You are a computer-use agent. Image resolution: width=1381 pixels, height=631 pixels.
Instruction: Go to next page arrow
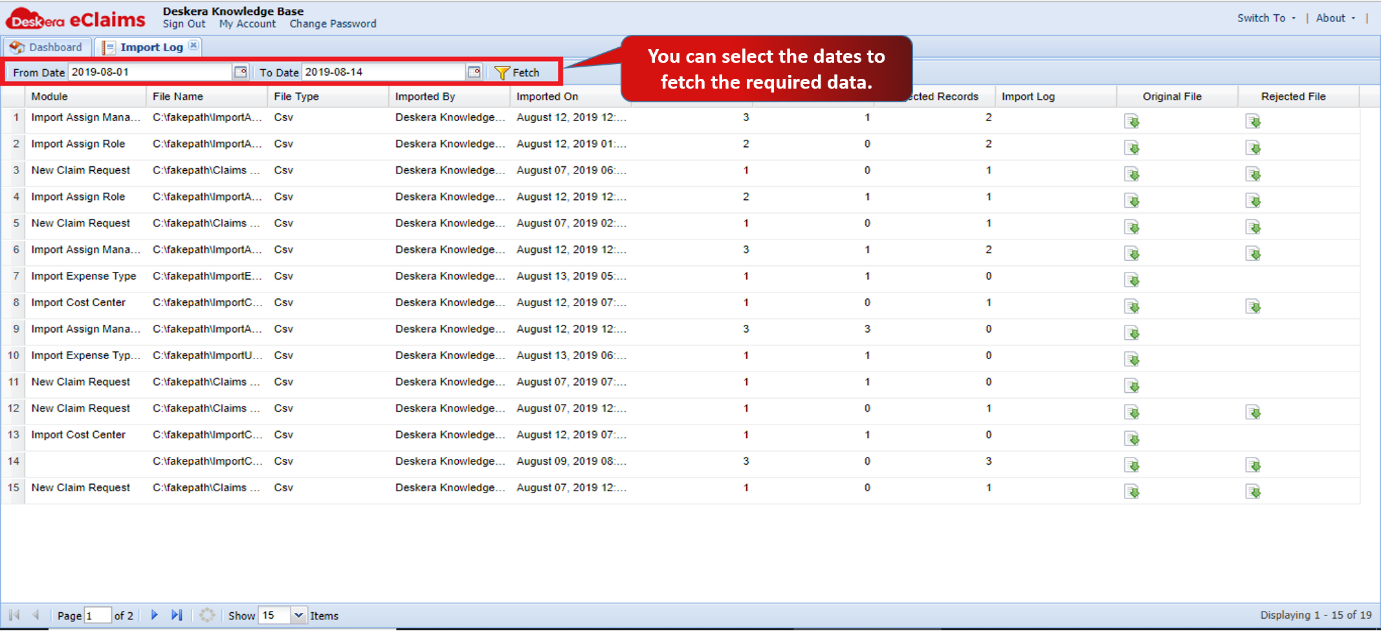(154, 615)
